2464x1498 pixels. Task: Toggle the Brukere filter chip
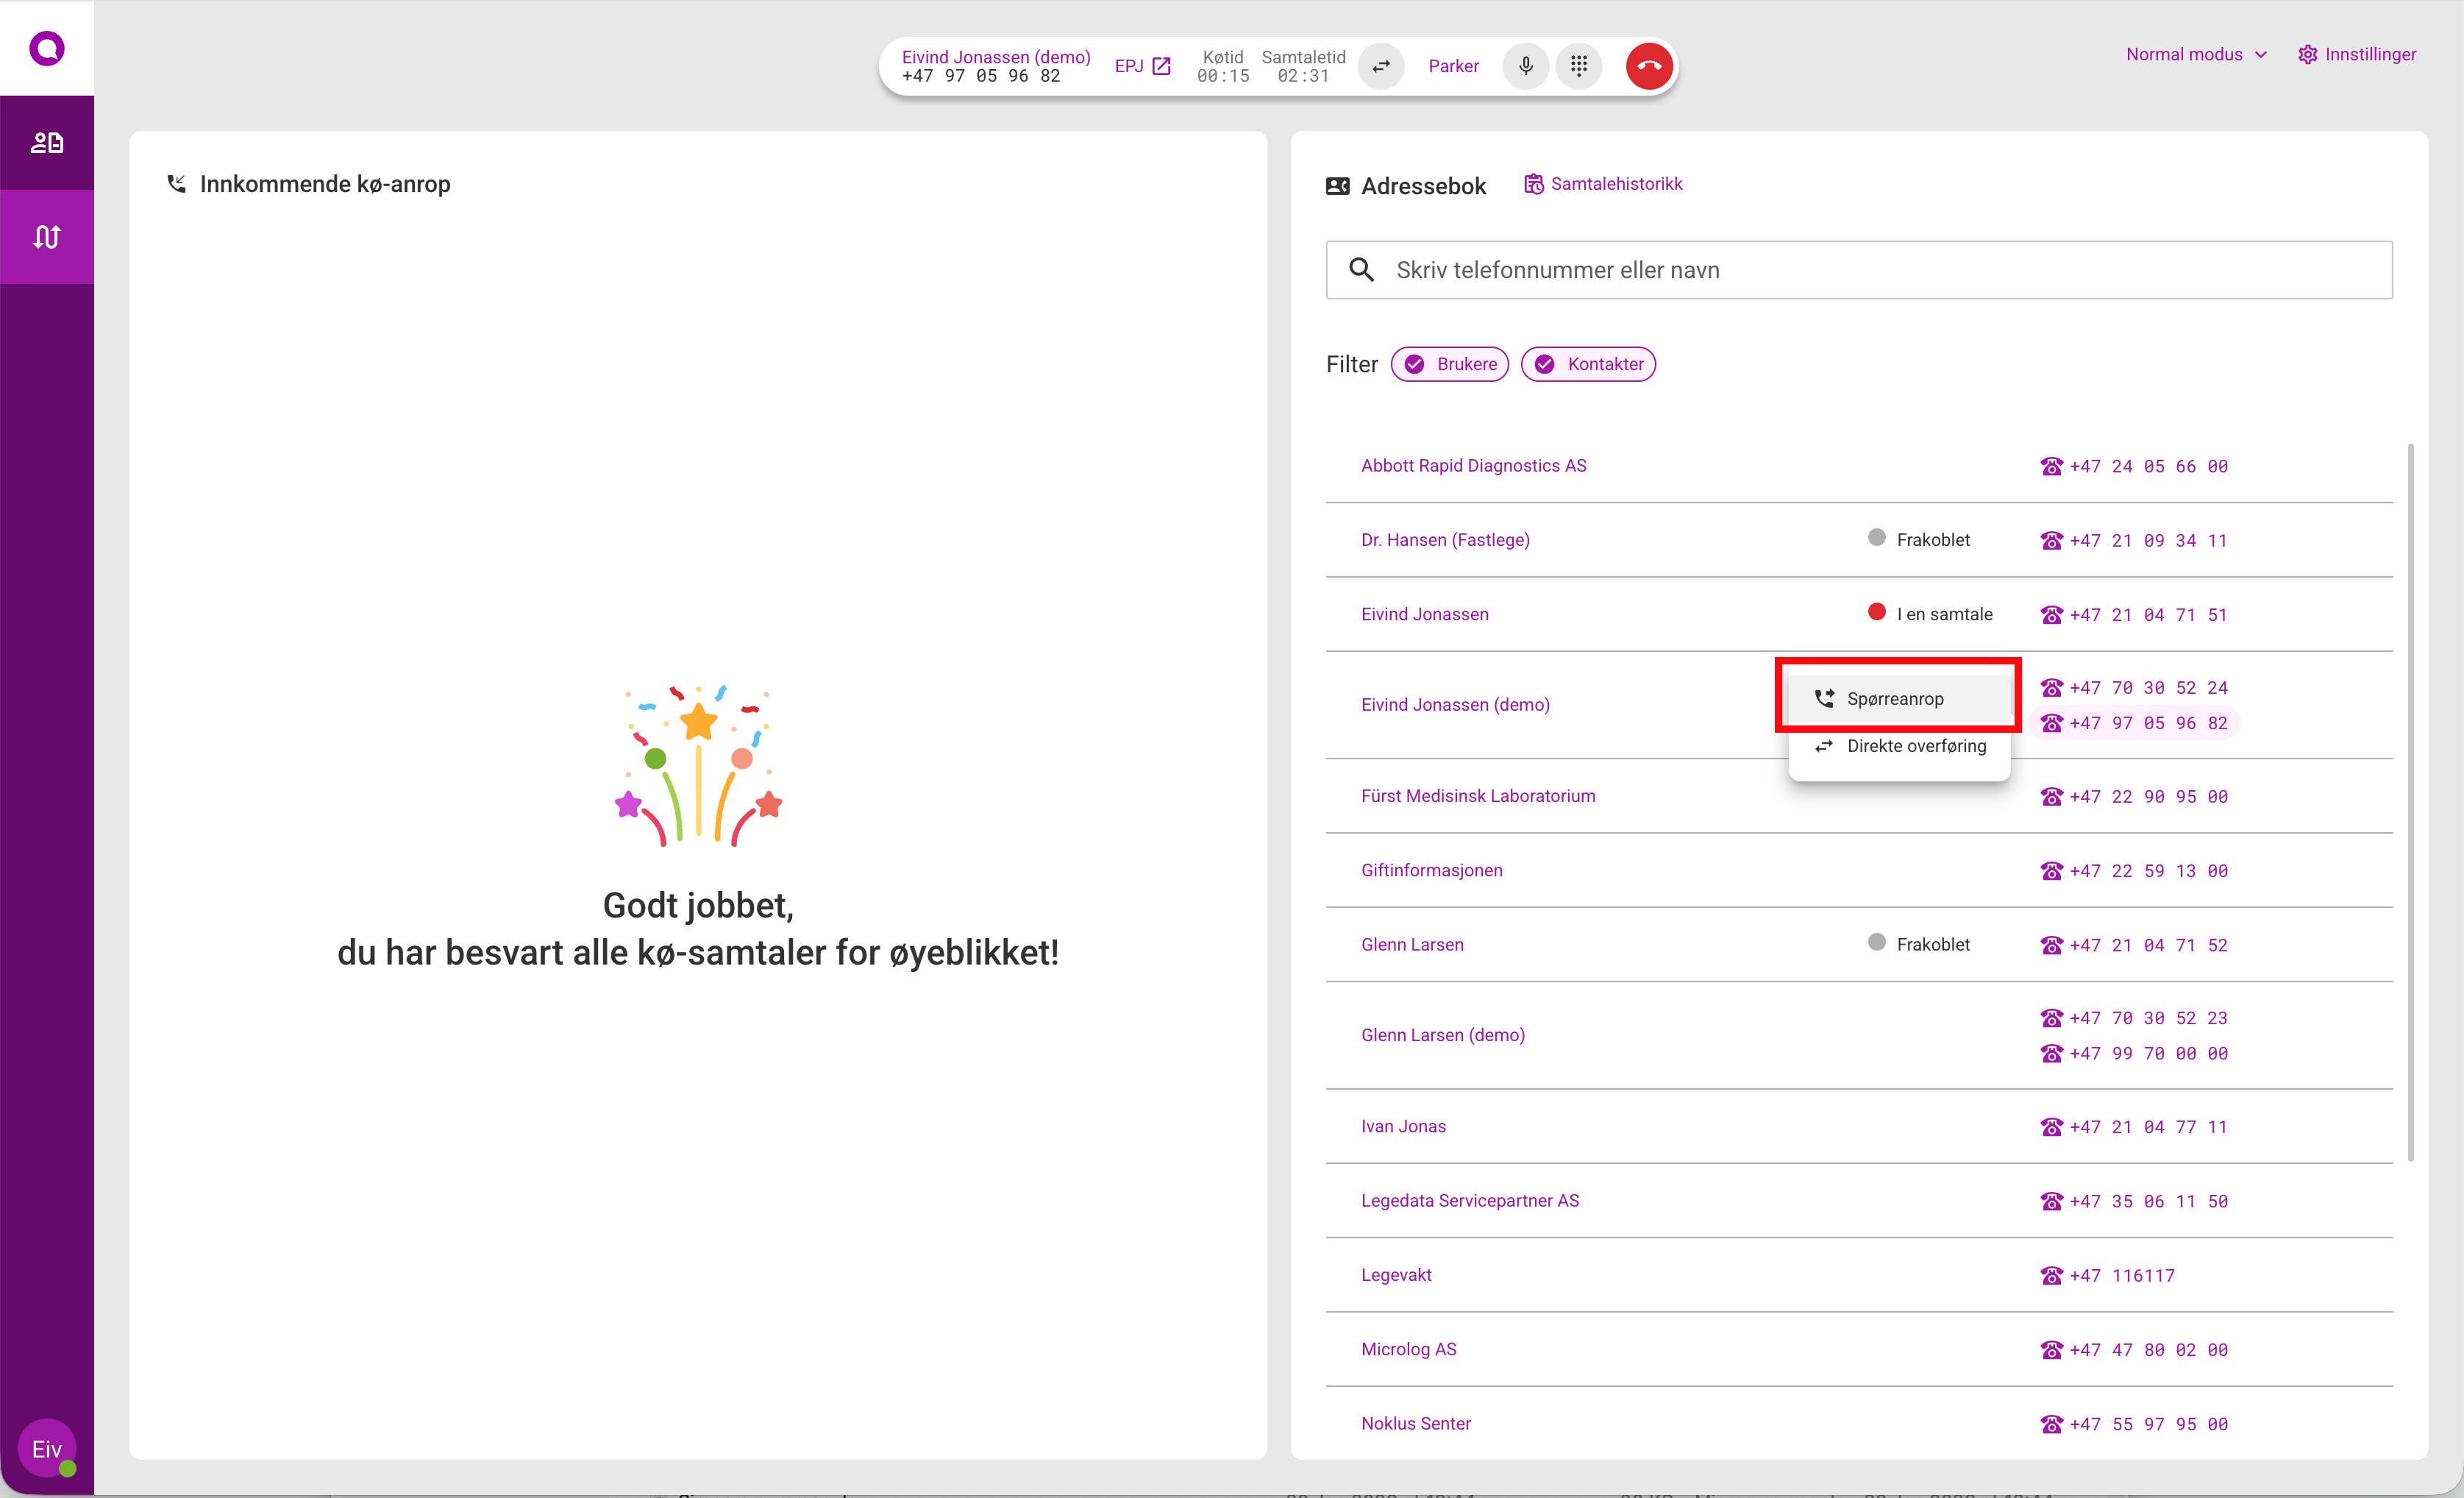click(1449, 364)
